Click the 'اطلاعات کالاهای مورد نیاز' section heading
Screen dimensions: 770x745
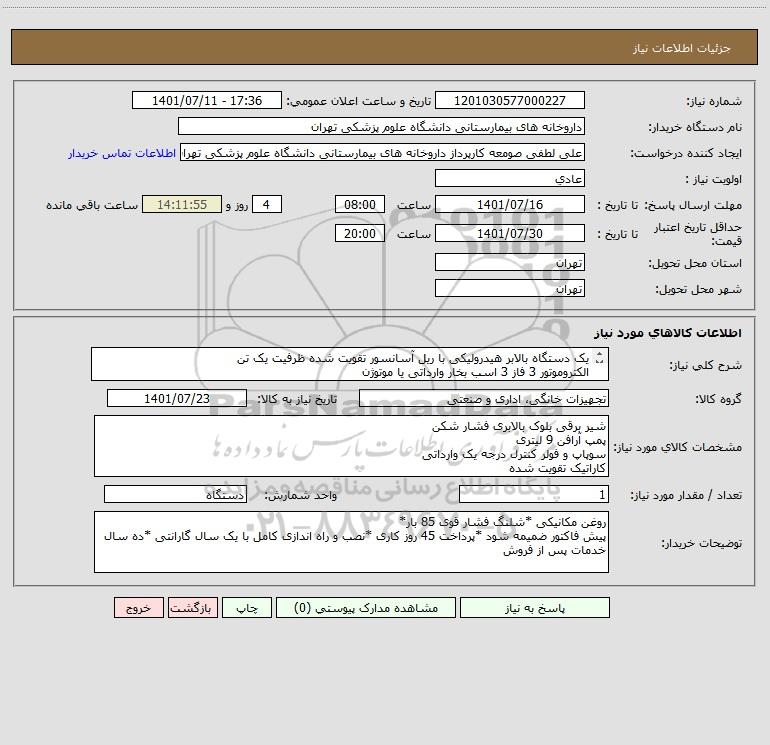(668, 333)
